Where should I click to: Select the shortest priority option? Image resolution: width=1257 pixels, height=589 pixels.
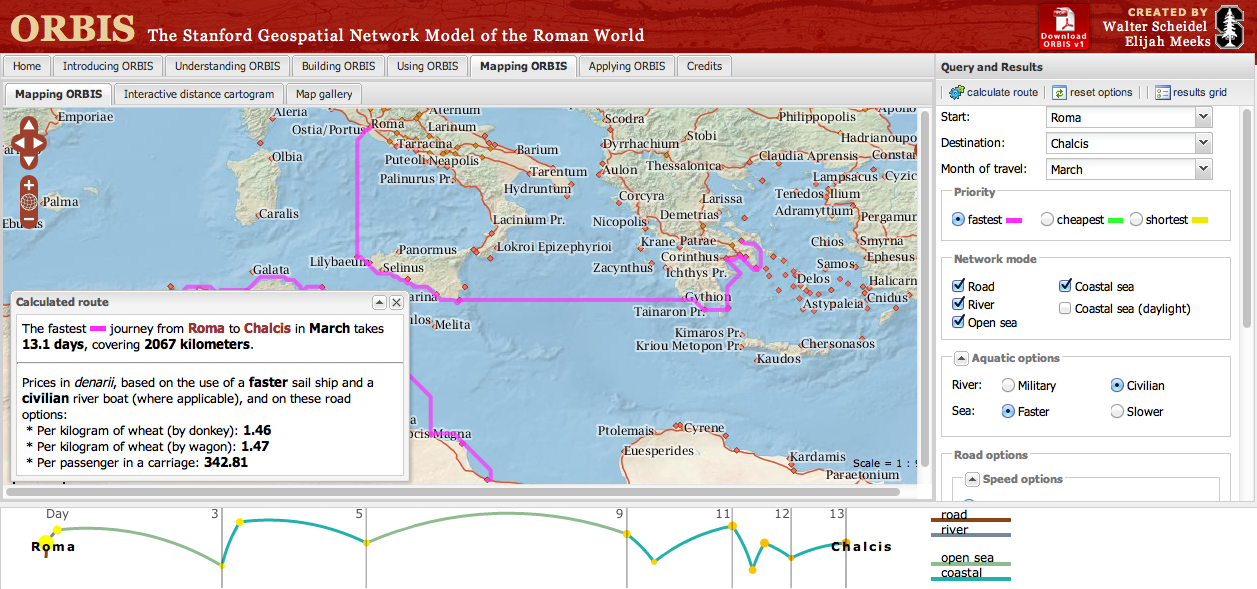[x=1136, y=219]
